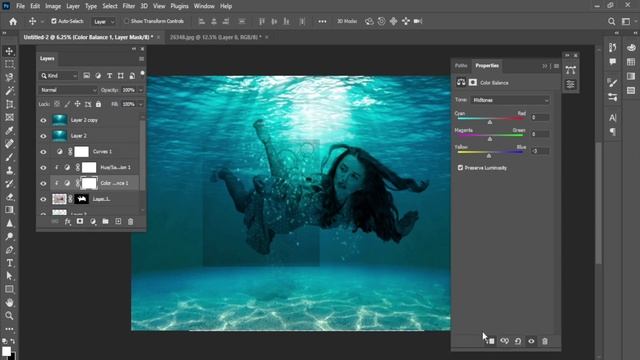Expand the Opacity value dropdown arrow
The image size is (640, 360).
tap(141, 90)
